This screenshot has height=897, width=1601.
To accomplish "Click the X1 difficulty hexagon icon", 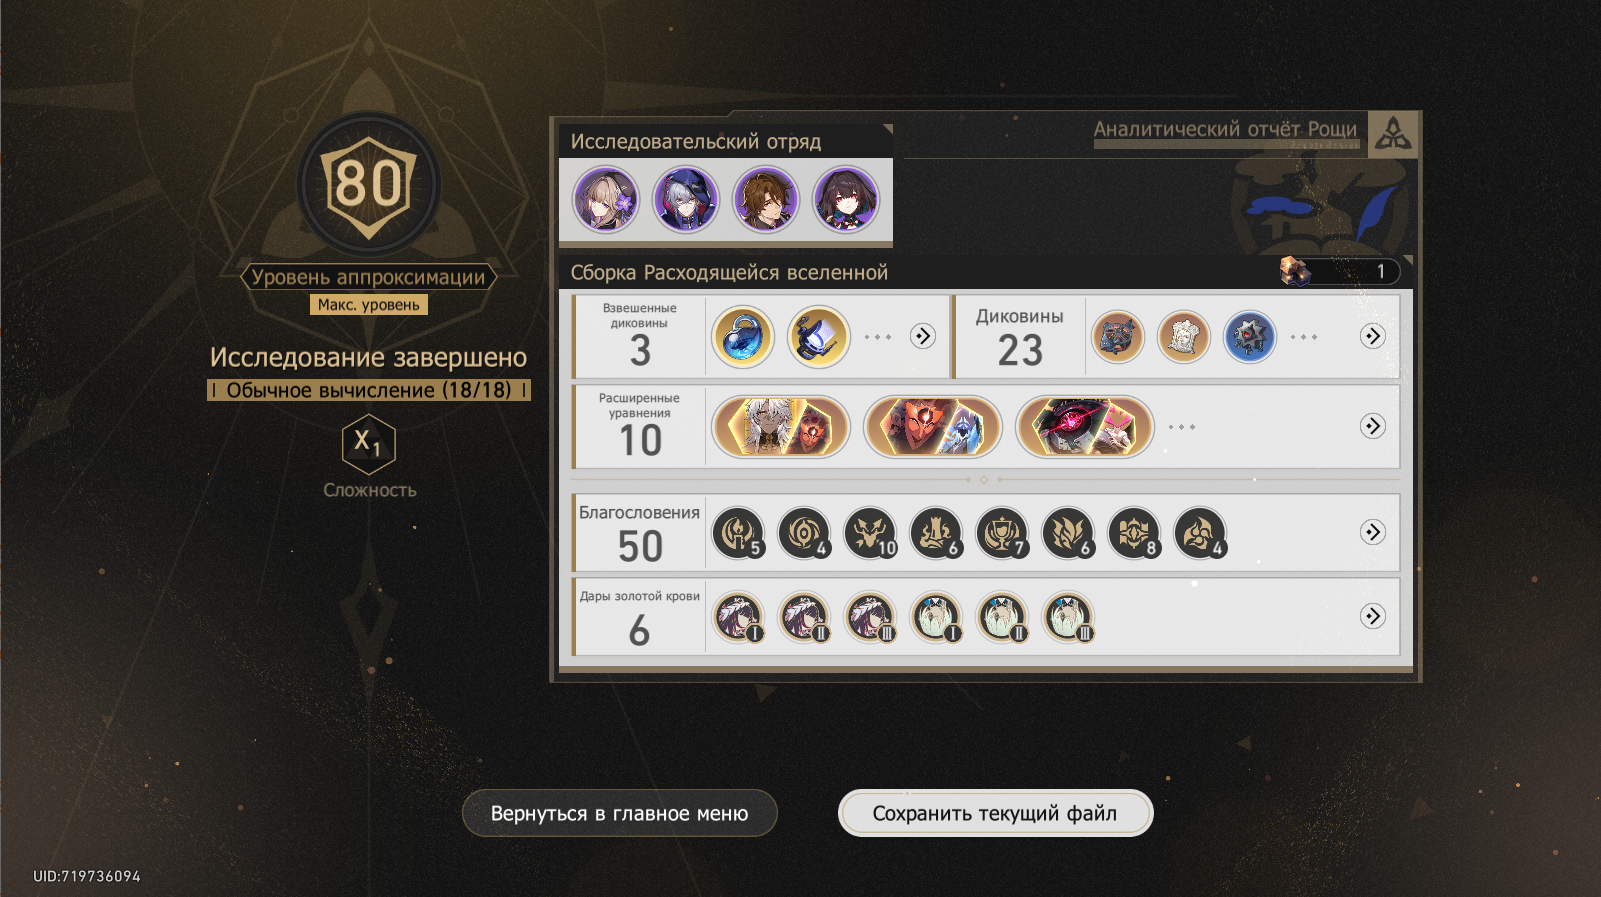I will (x=369, y=444).
